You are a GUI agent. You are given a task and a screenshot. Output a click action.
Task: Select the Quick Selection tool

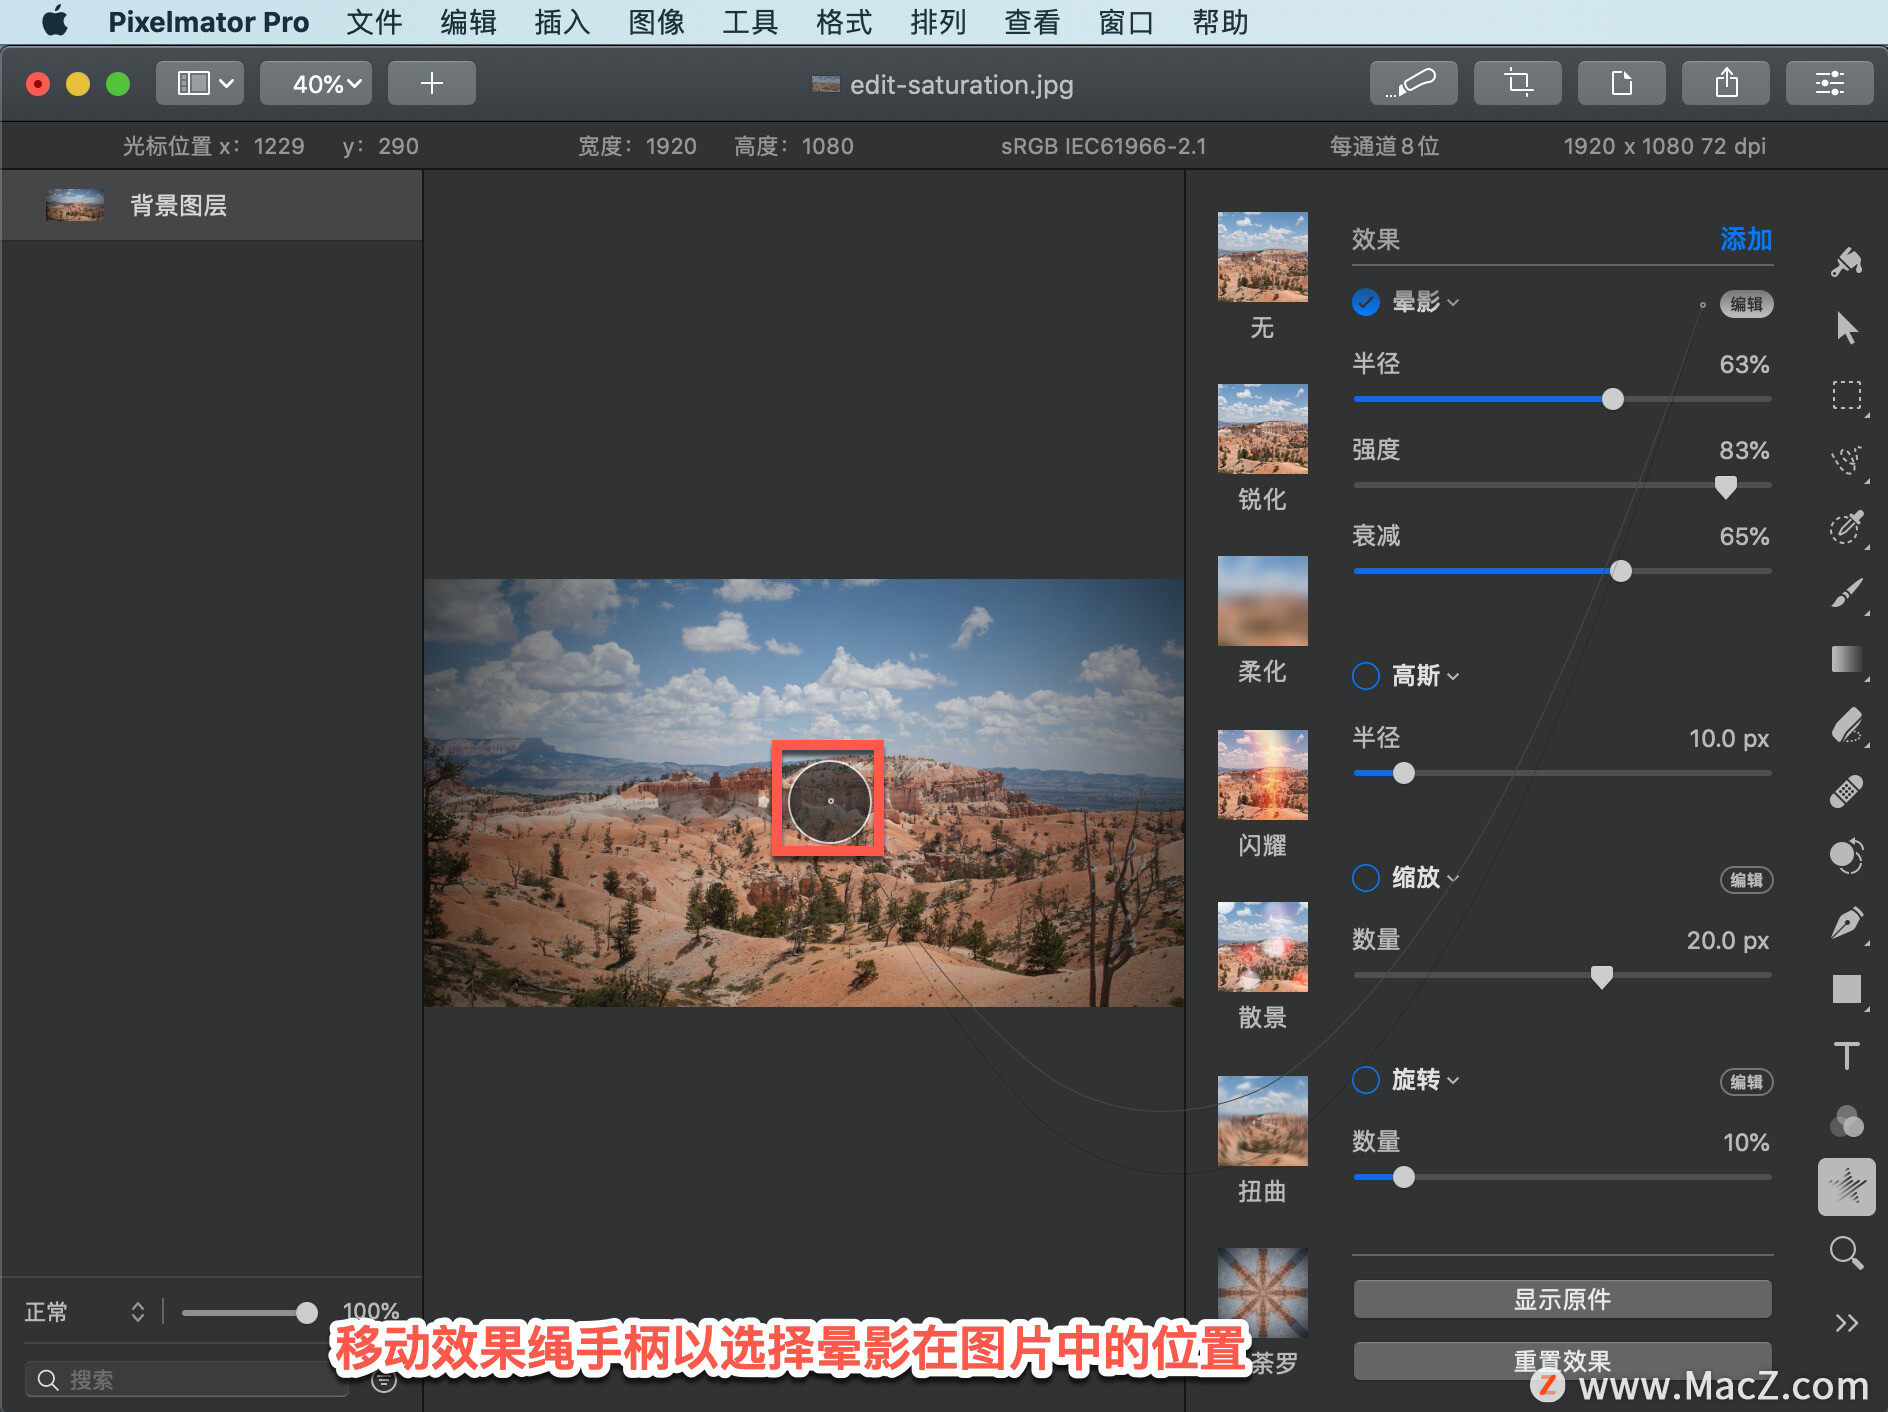click(x=1846, y=461)
